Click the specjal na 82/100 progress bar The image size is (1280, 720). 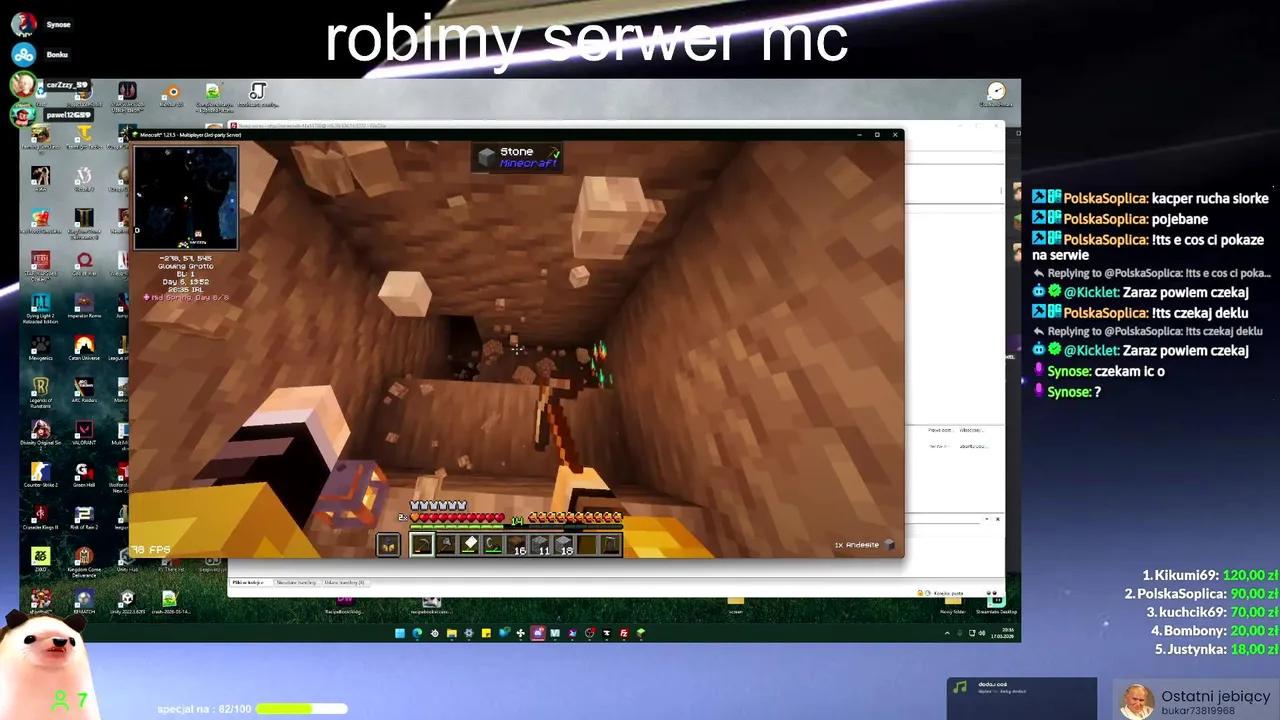click(x=301, y=709)
